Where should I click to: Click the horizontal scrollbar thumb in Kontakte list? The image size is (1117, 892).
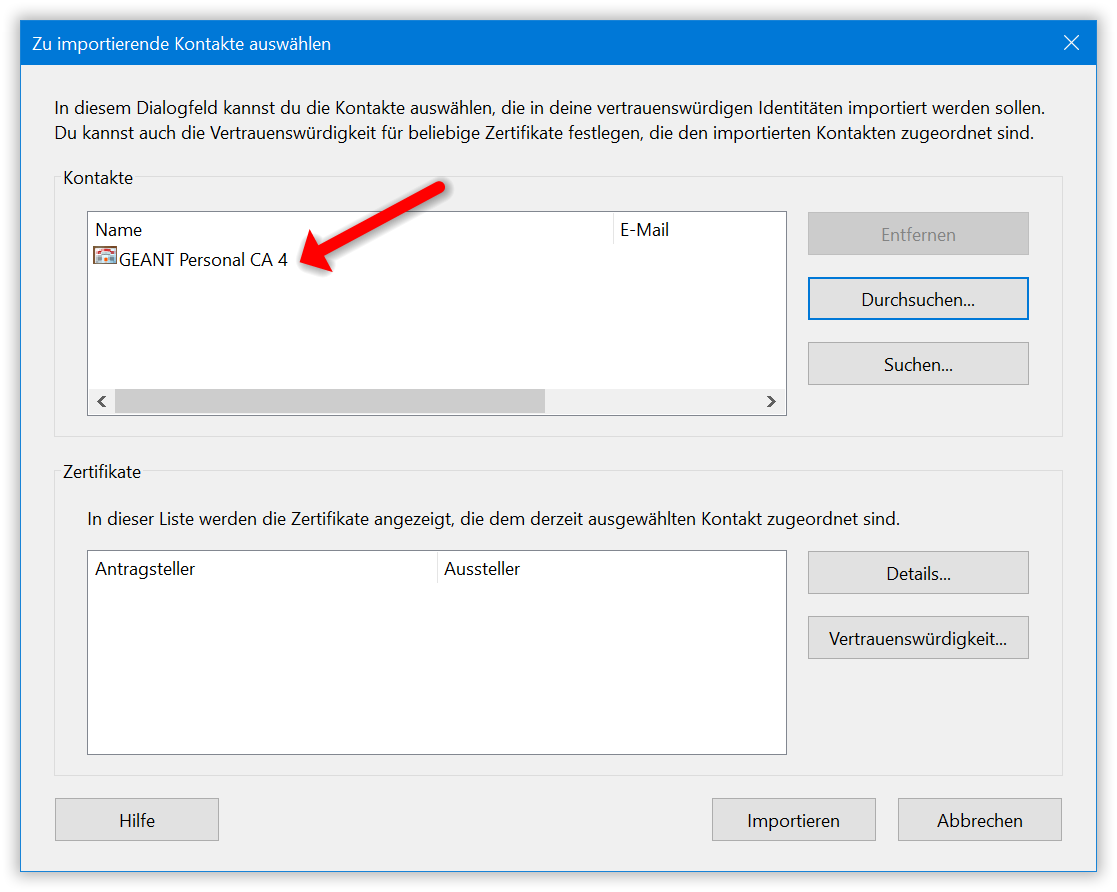(330, 401)
